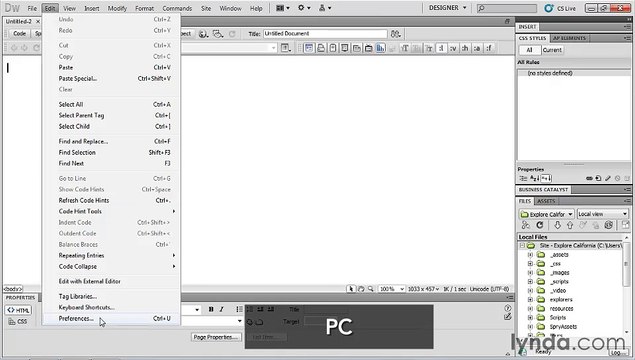Show CSS properties in category view
Viewport: 635px width, 360px height.
[x=523, y=178]
